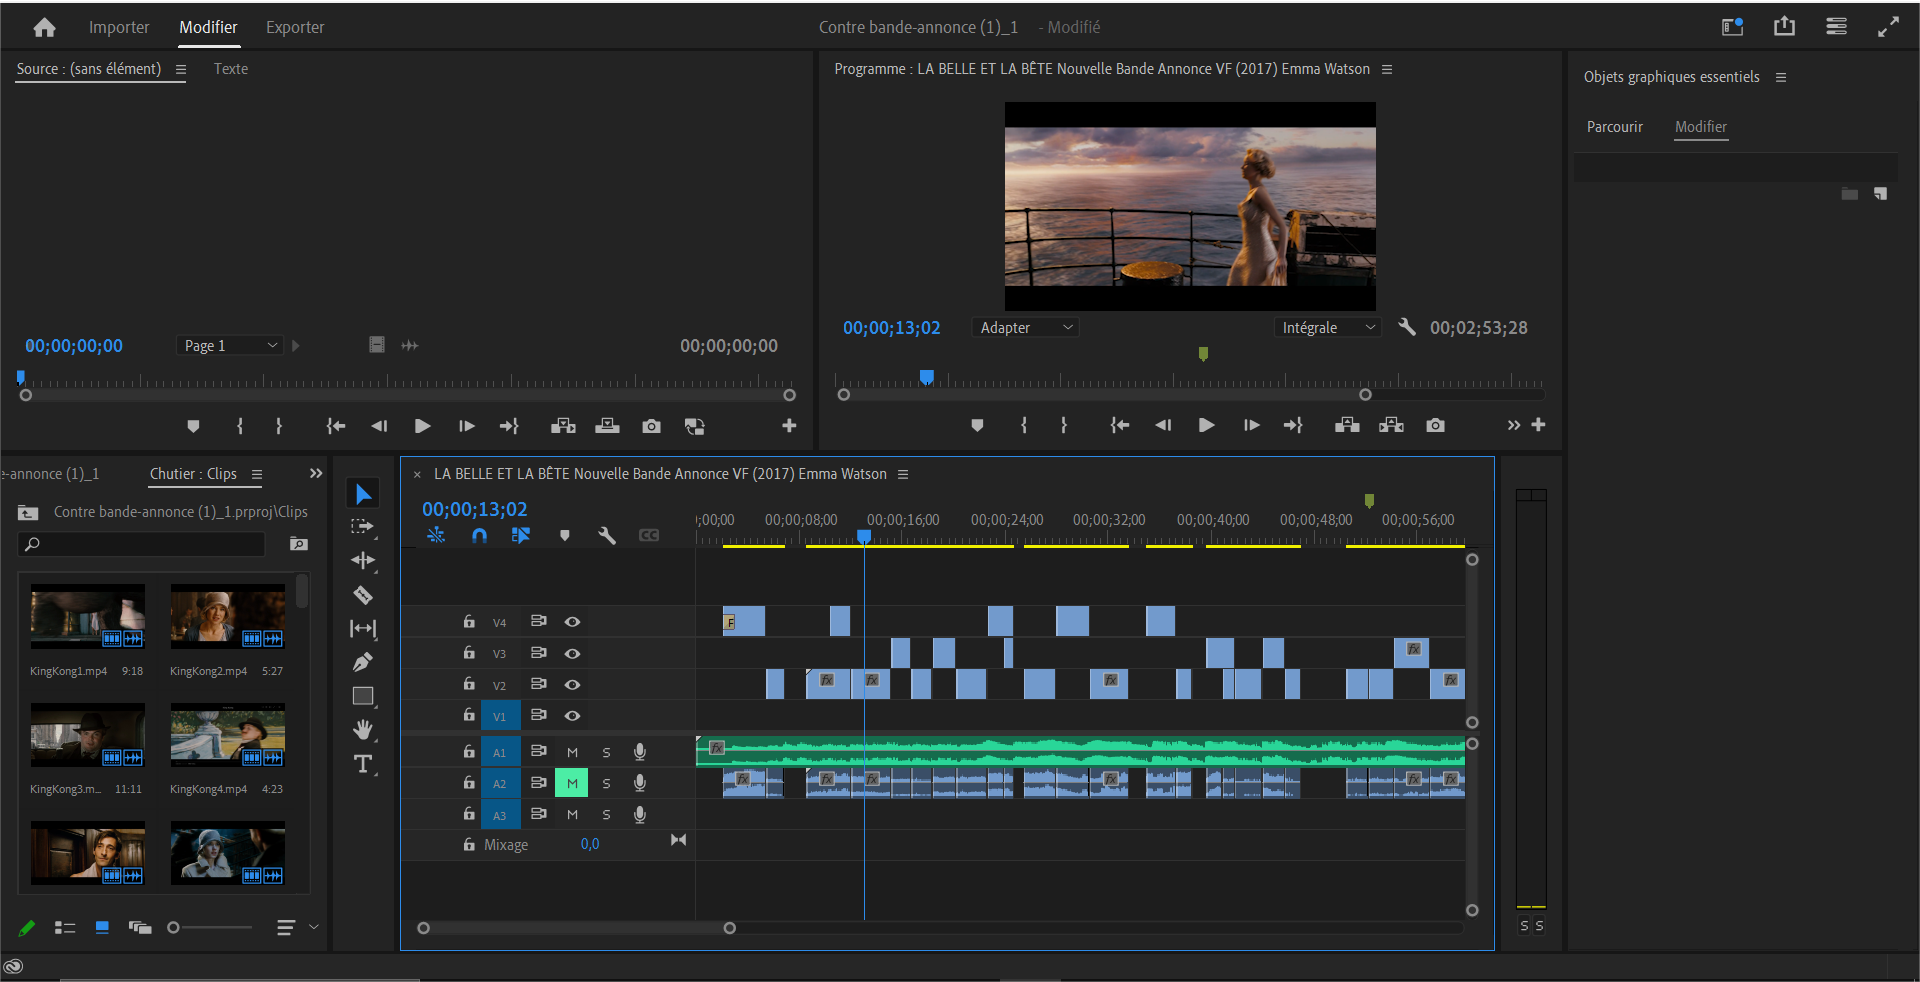Viewport: 1920px width, 982px height.
Task: Open the Adapter zoom level dropdown
Action: [x=1024, y=327]
